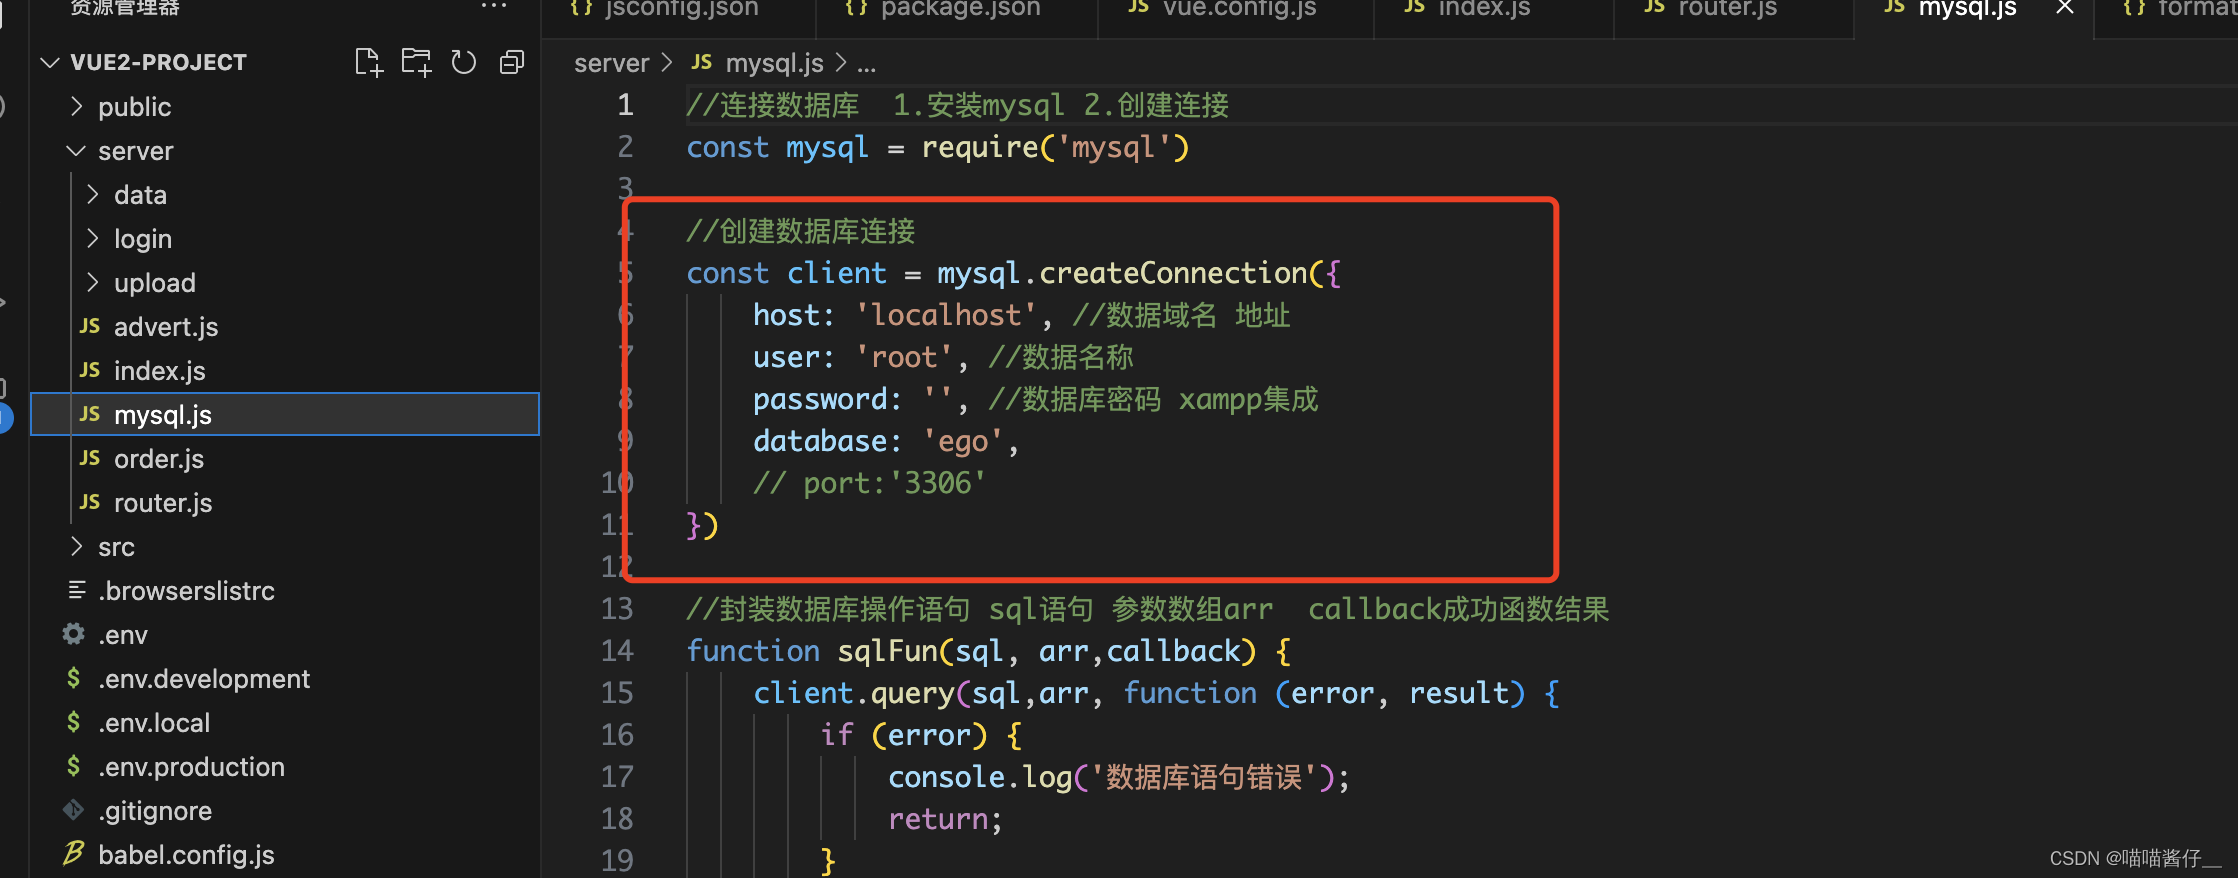Click the JS icon beside advert.js
The width and height of the screenshot is (2238, 878).
88,326
